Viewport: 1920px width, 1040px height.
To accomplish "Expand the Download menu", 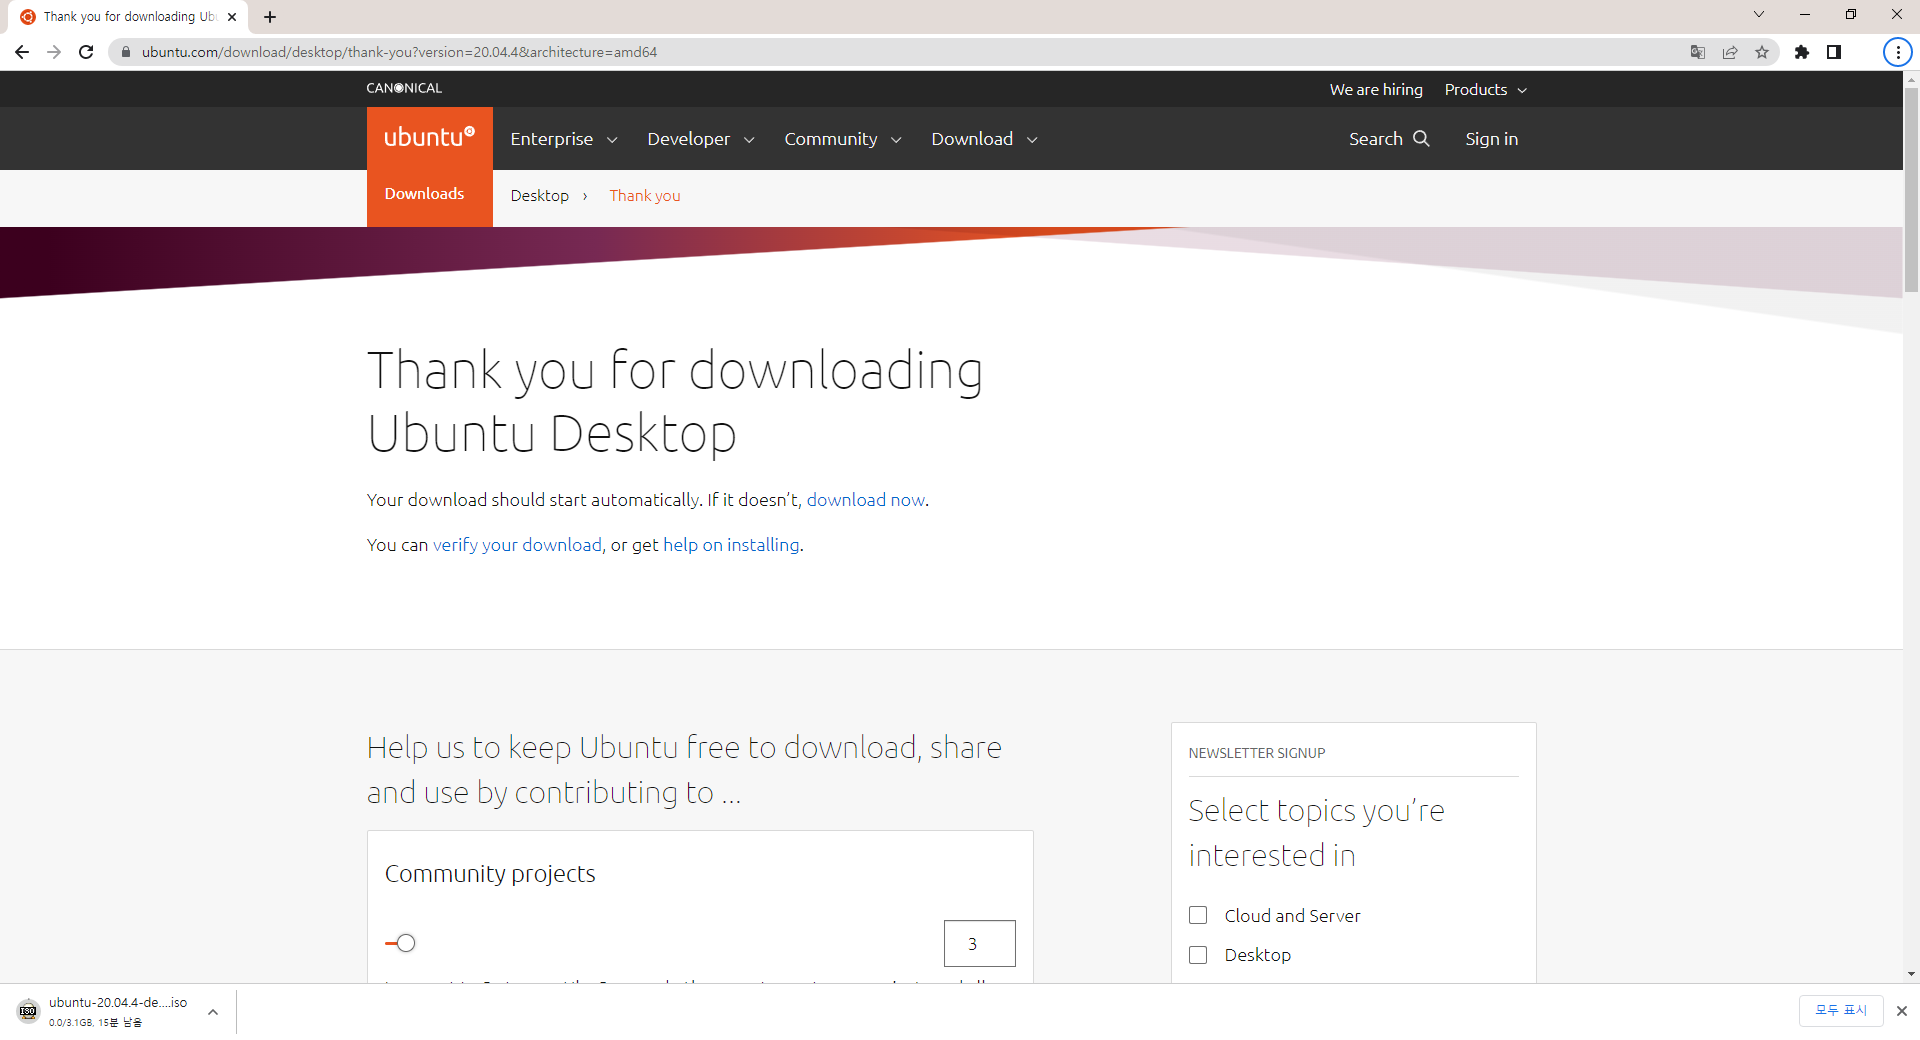I will coord(985,139).
